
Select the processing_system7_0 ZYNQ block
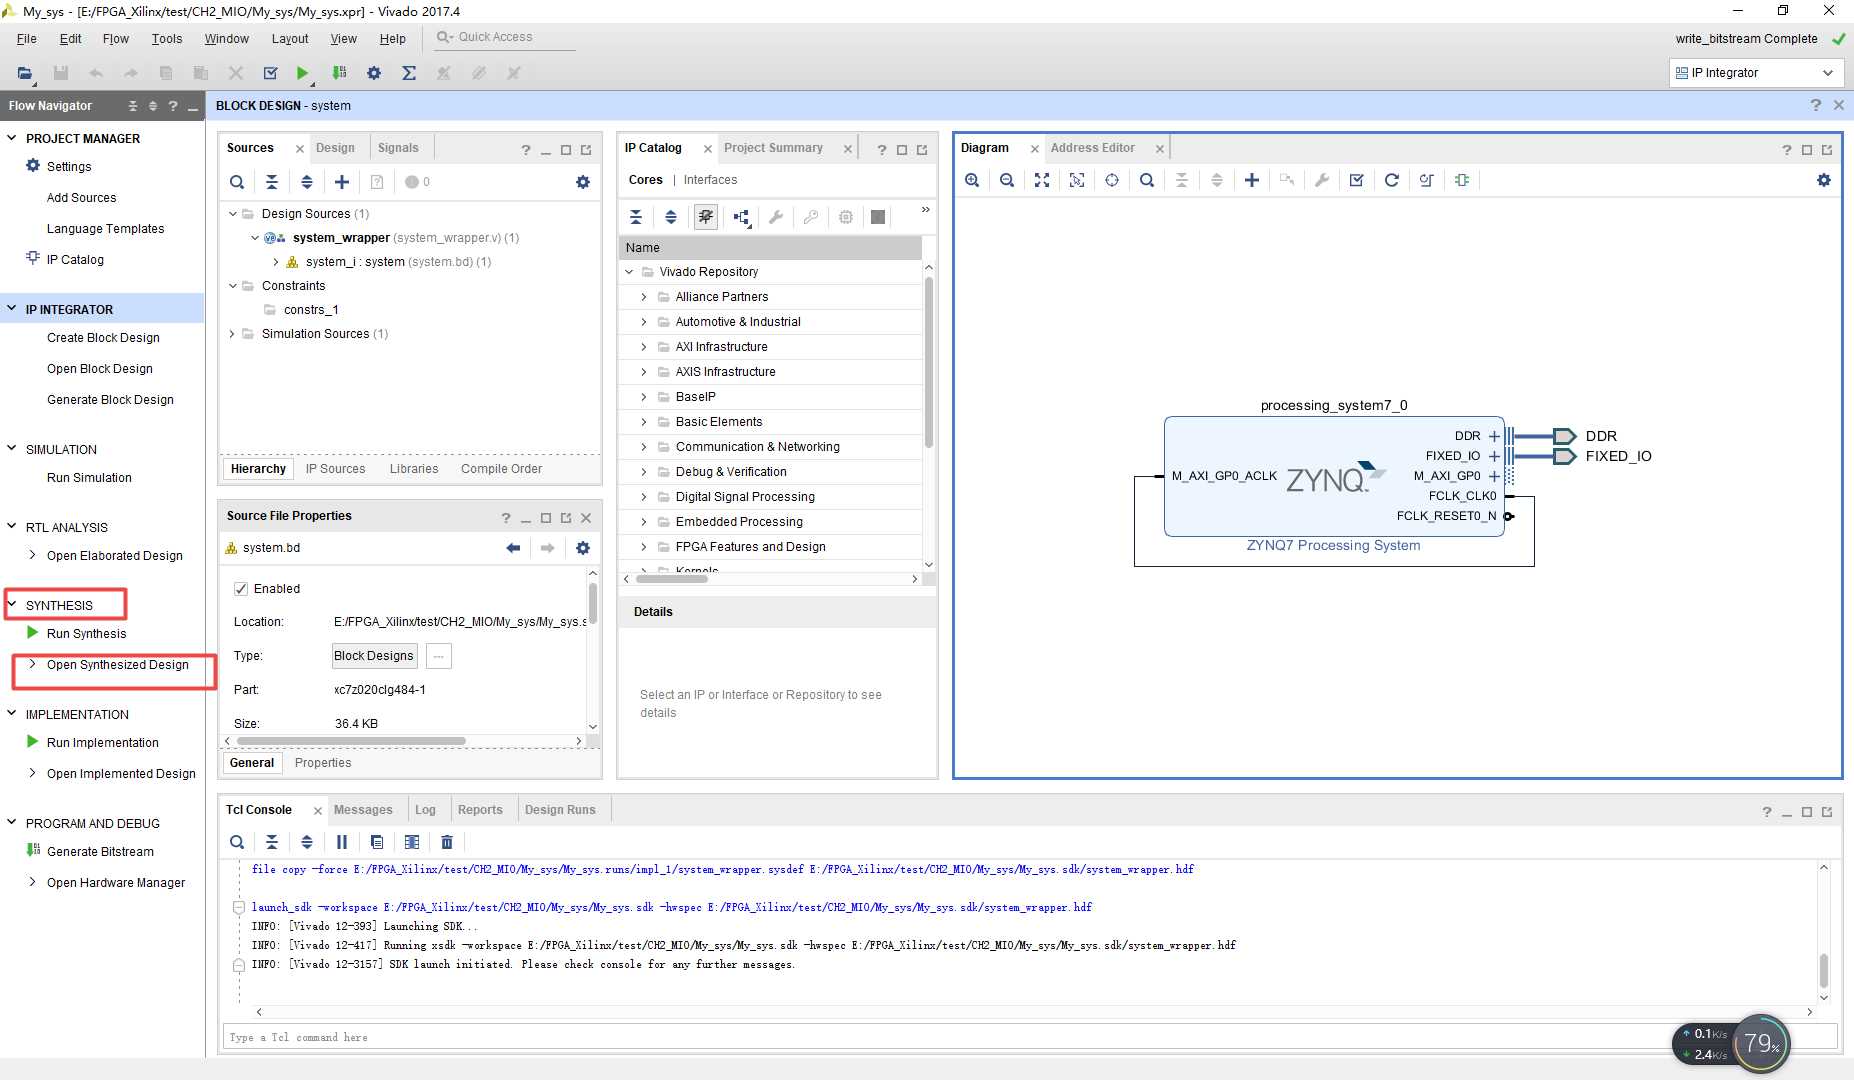tap(1334, 476)
